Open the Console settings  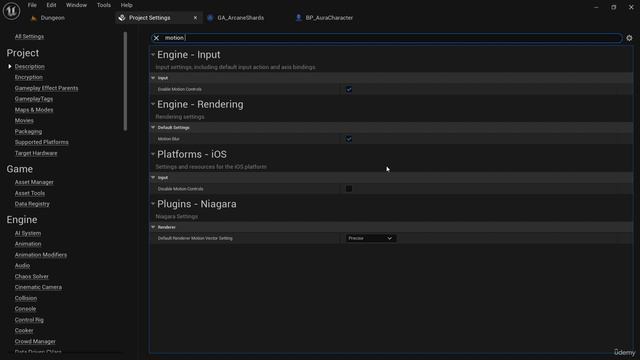25,309
